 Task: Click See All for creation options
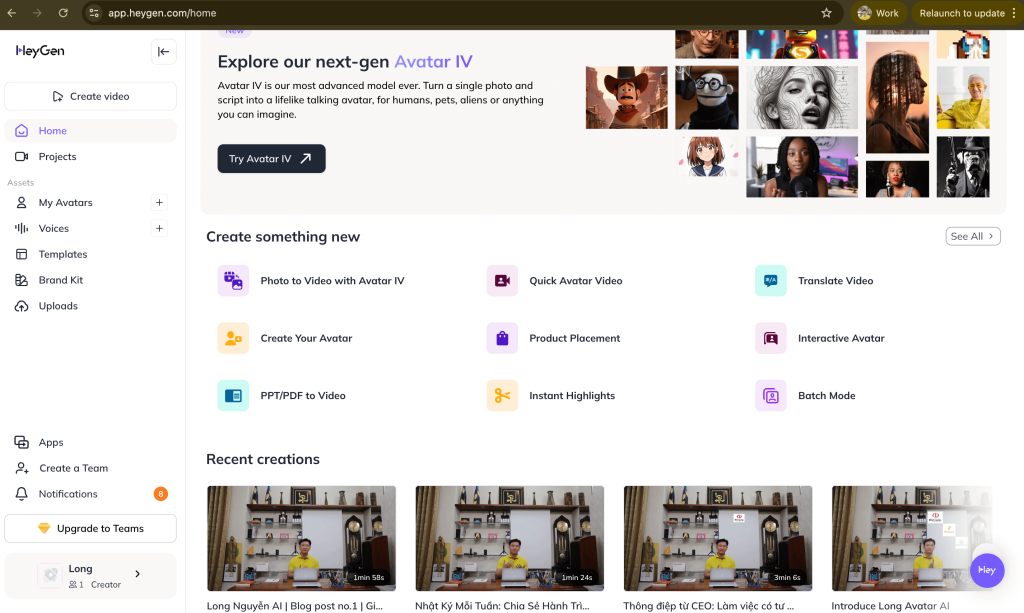(x=972, y=236)
